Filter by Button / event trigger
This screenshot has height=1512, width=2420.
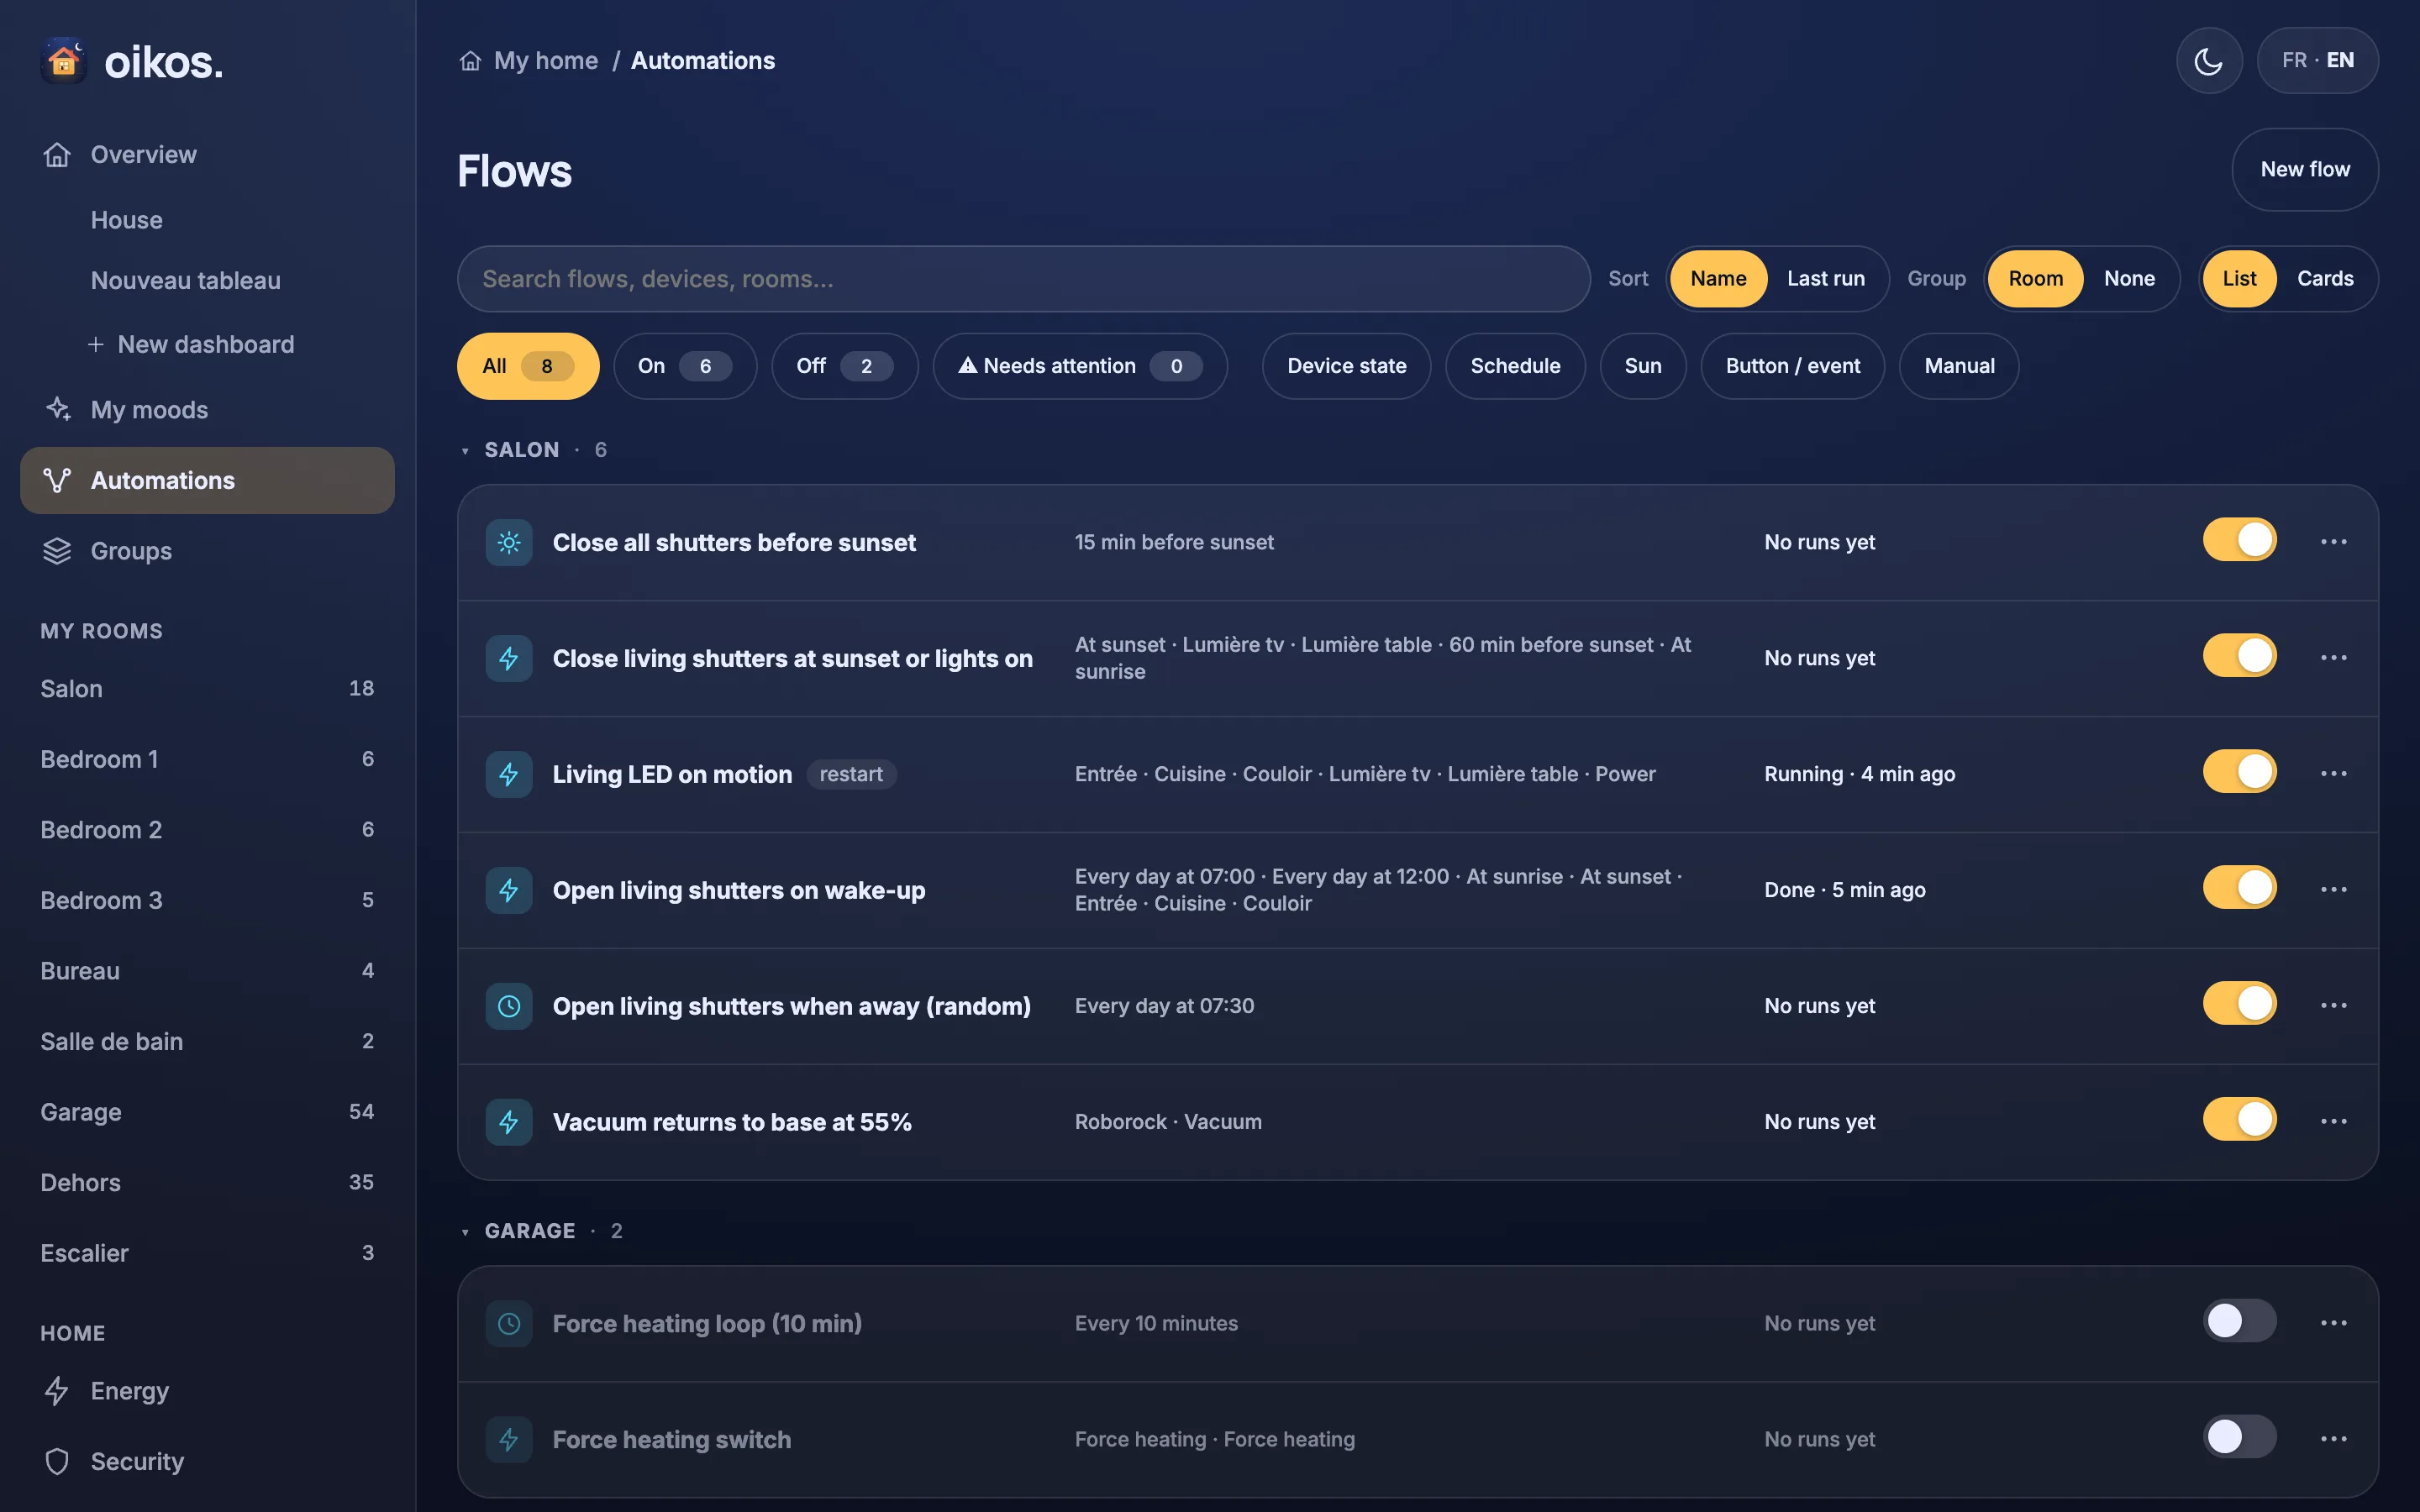[x=1792, y=366]
